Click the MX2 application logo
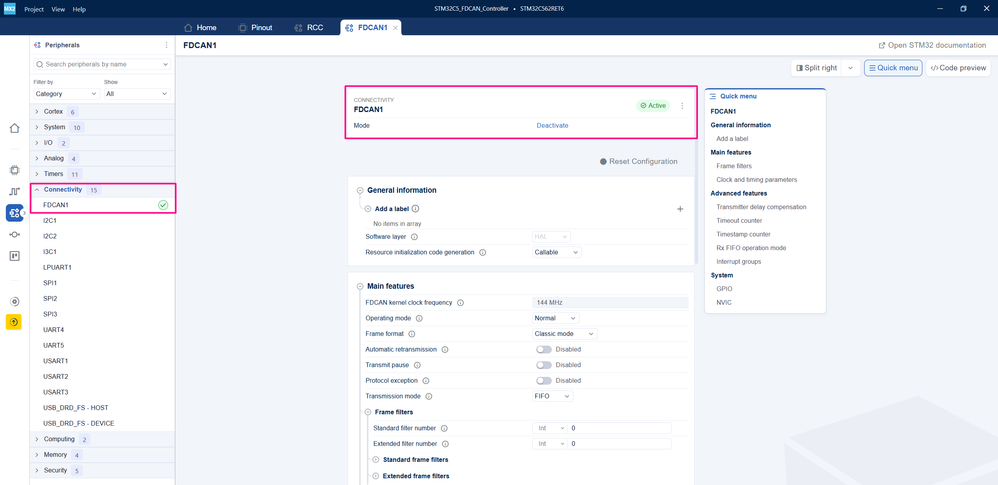This screenshot has height=485, width=998. pos(10,9)
